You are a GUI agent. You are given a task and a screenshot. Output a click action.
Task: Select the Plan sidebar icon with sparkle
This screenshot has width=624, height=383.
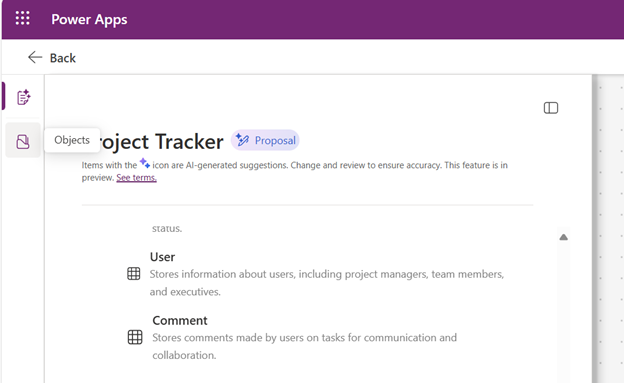pyautogui.click(x=23, y=97)
